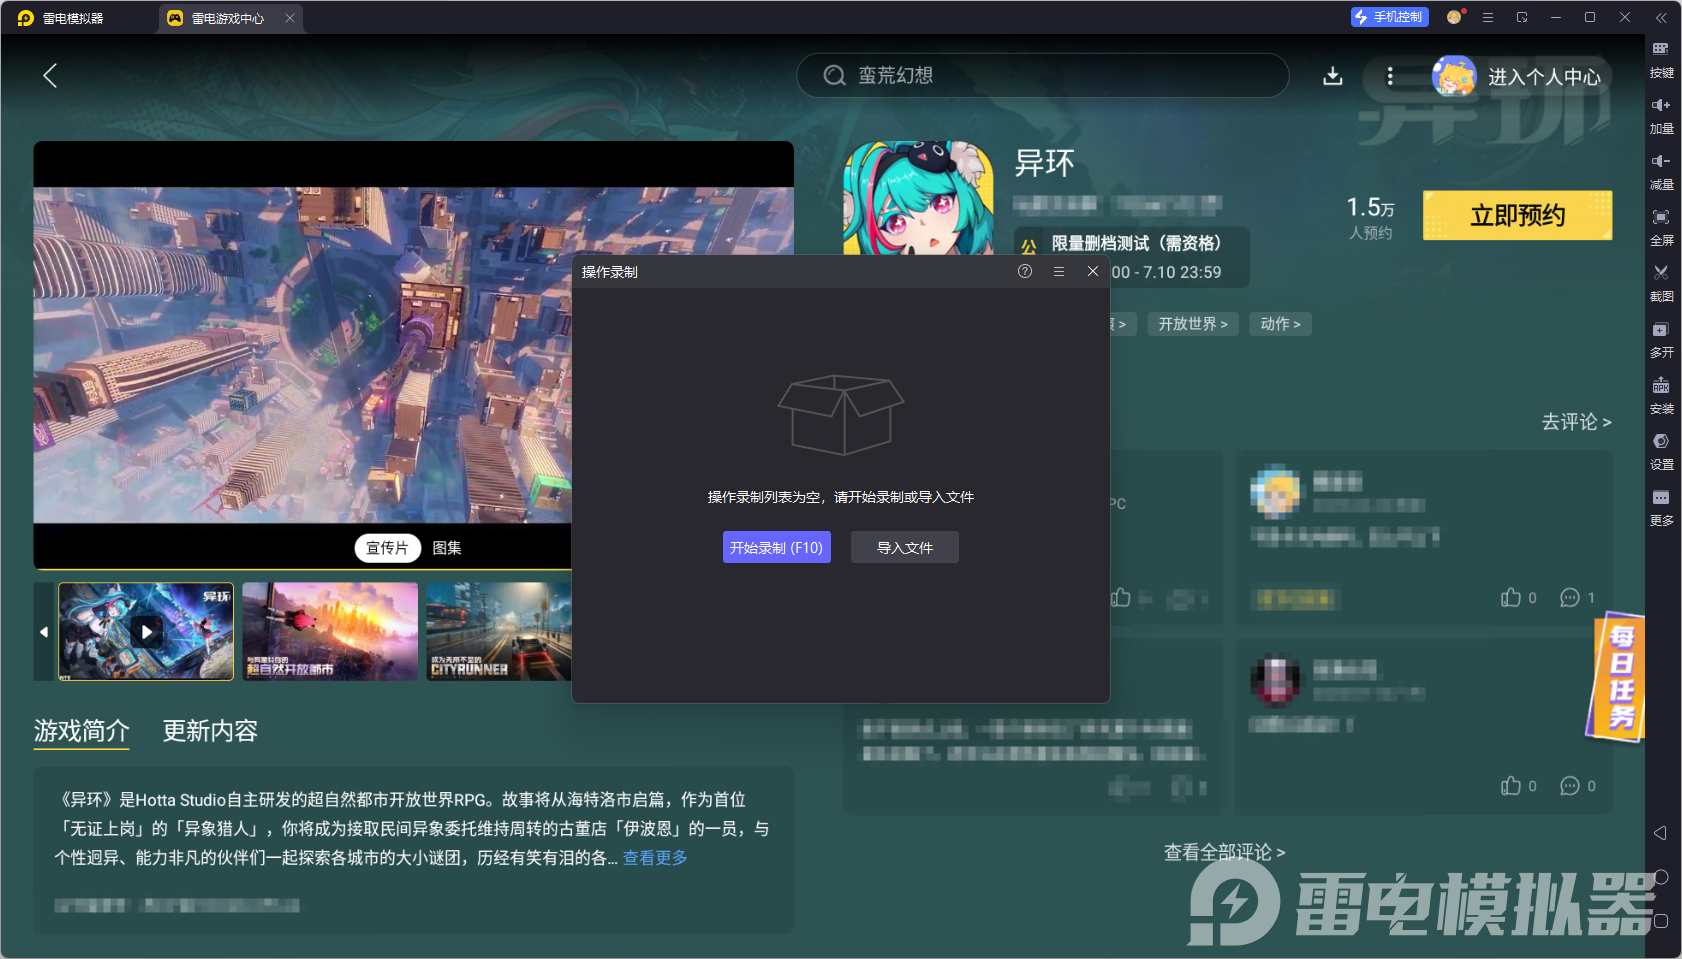The image size is (1682, 959).
Task: Click the left carousel arrow under the trailer
Action: tap(43, 631)
